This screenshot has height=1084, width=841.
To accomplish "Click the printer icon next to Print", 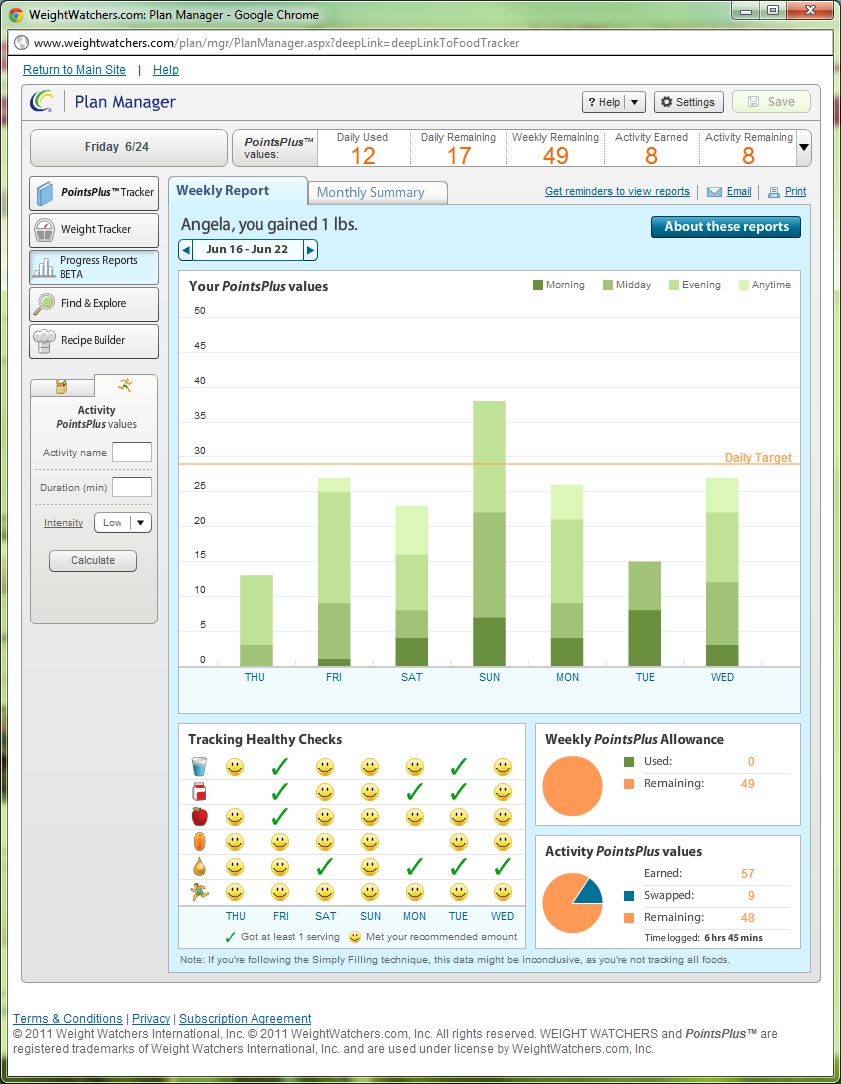I will (x=773, y=192).
